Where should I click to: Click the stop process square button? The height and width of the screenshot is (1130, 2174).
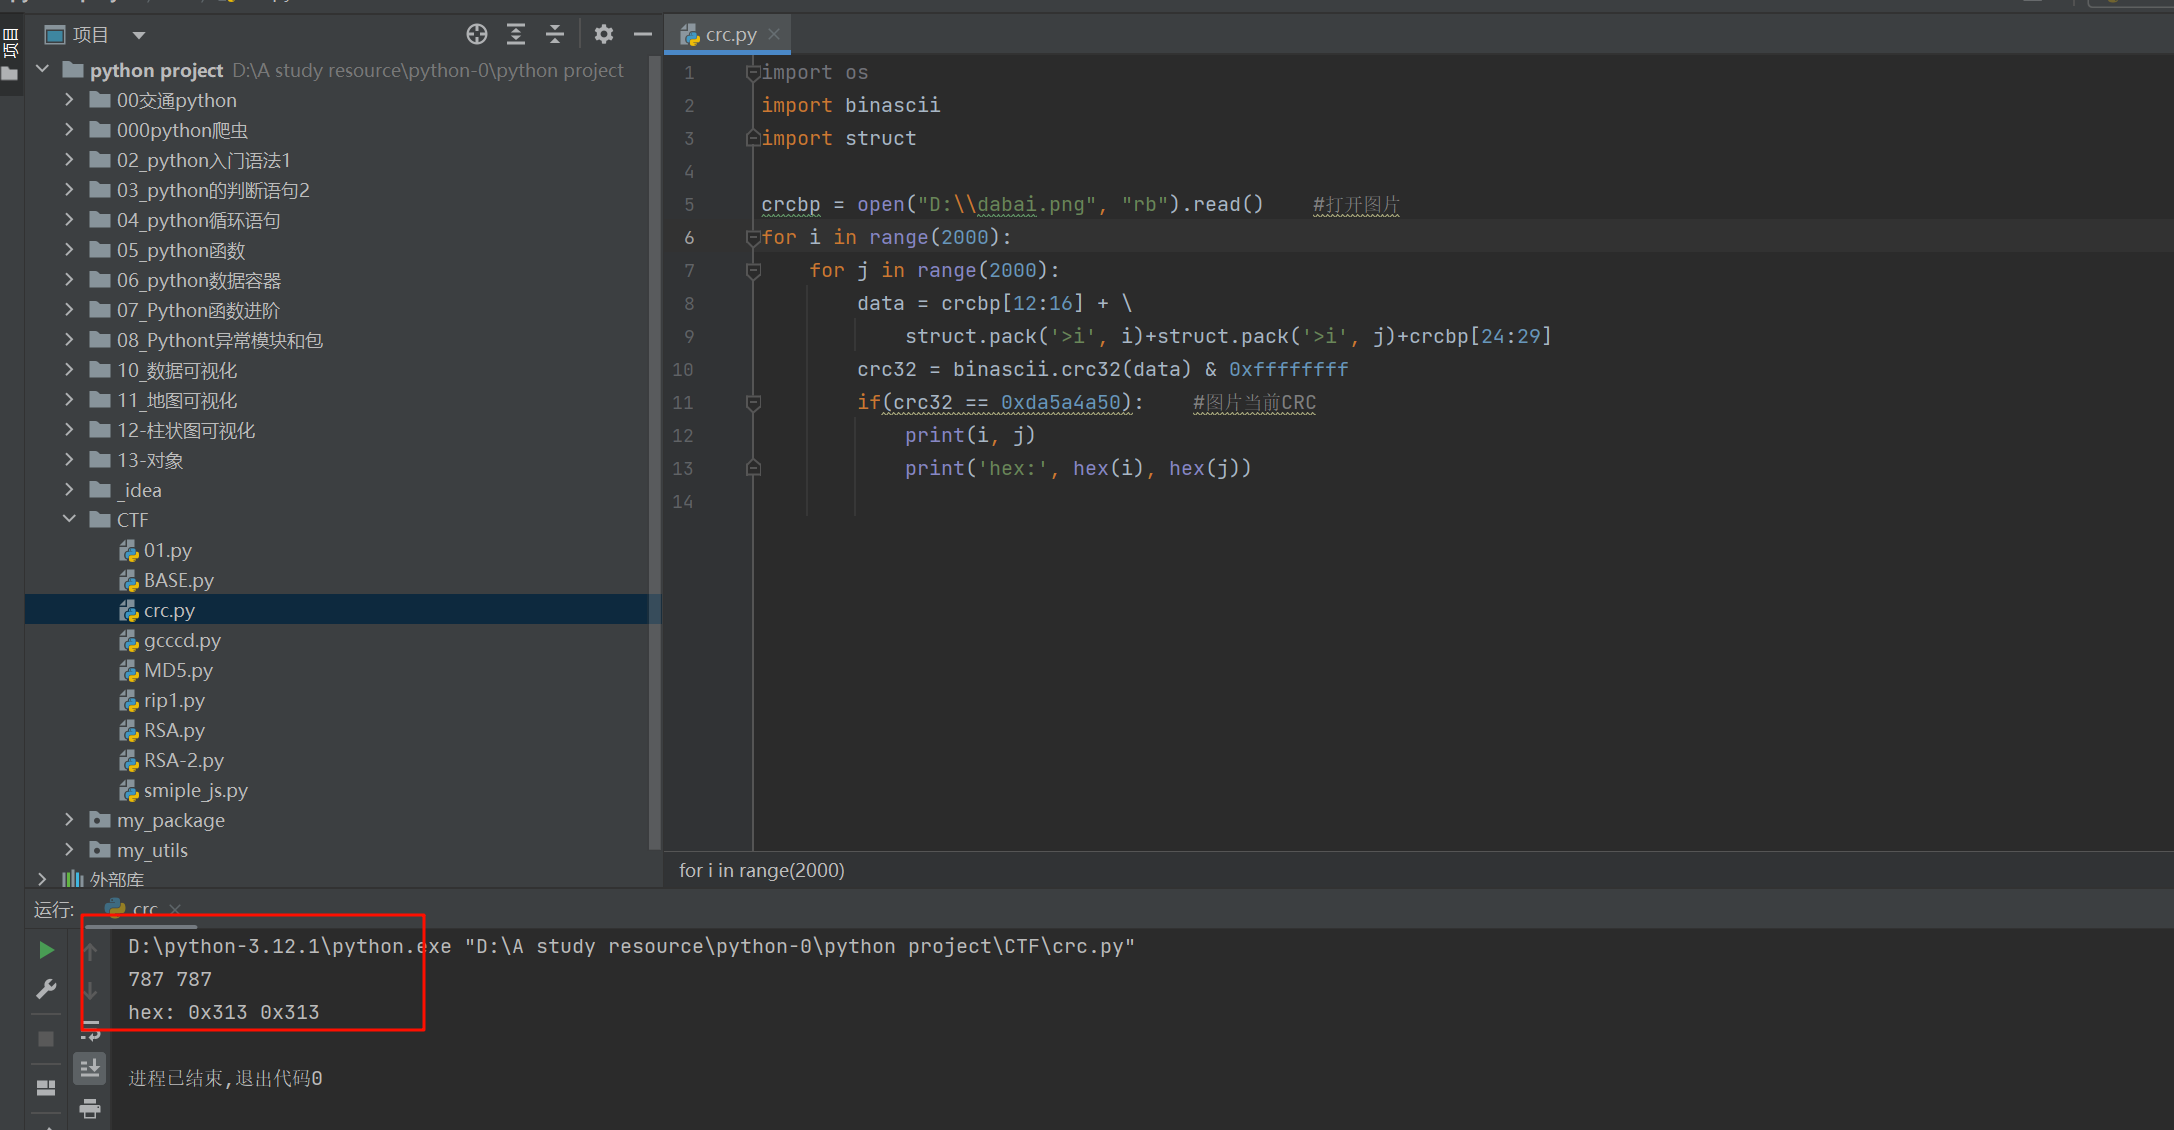(x=46, y=1039)
